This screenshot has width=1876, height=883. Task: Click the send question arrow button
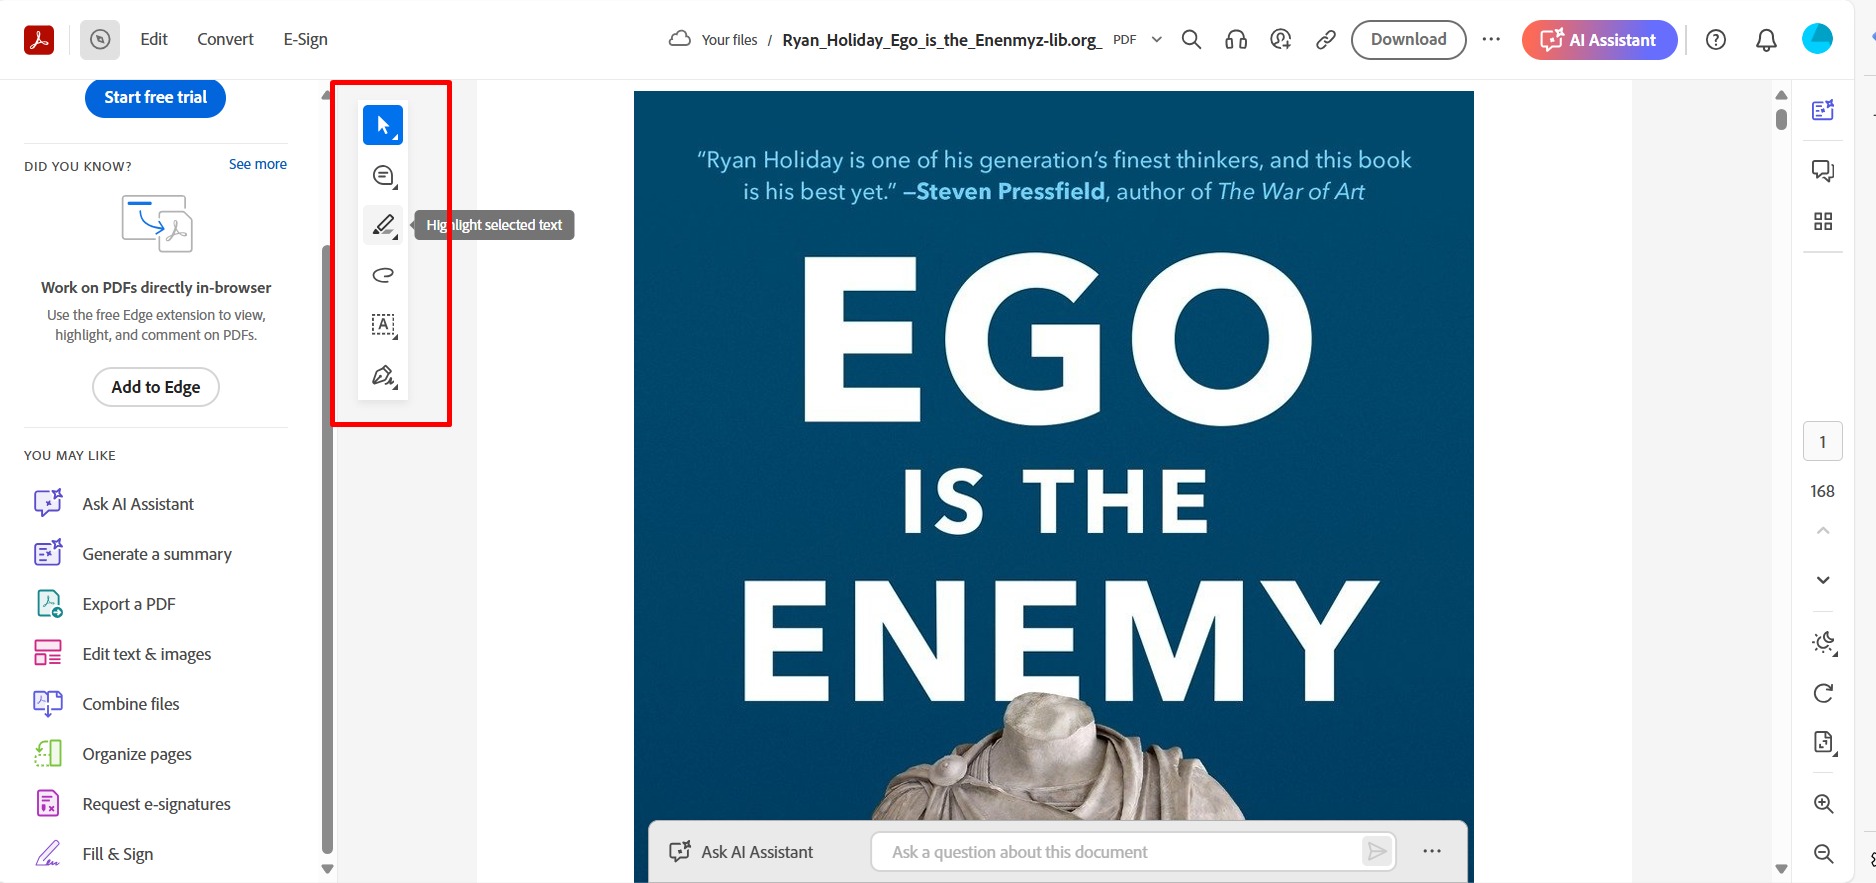tap(1377, 852)
